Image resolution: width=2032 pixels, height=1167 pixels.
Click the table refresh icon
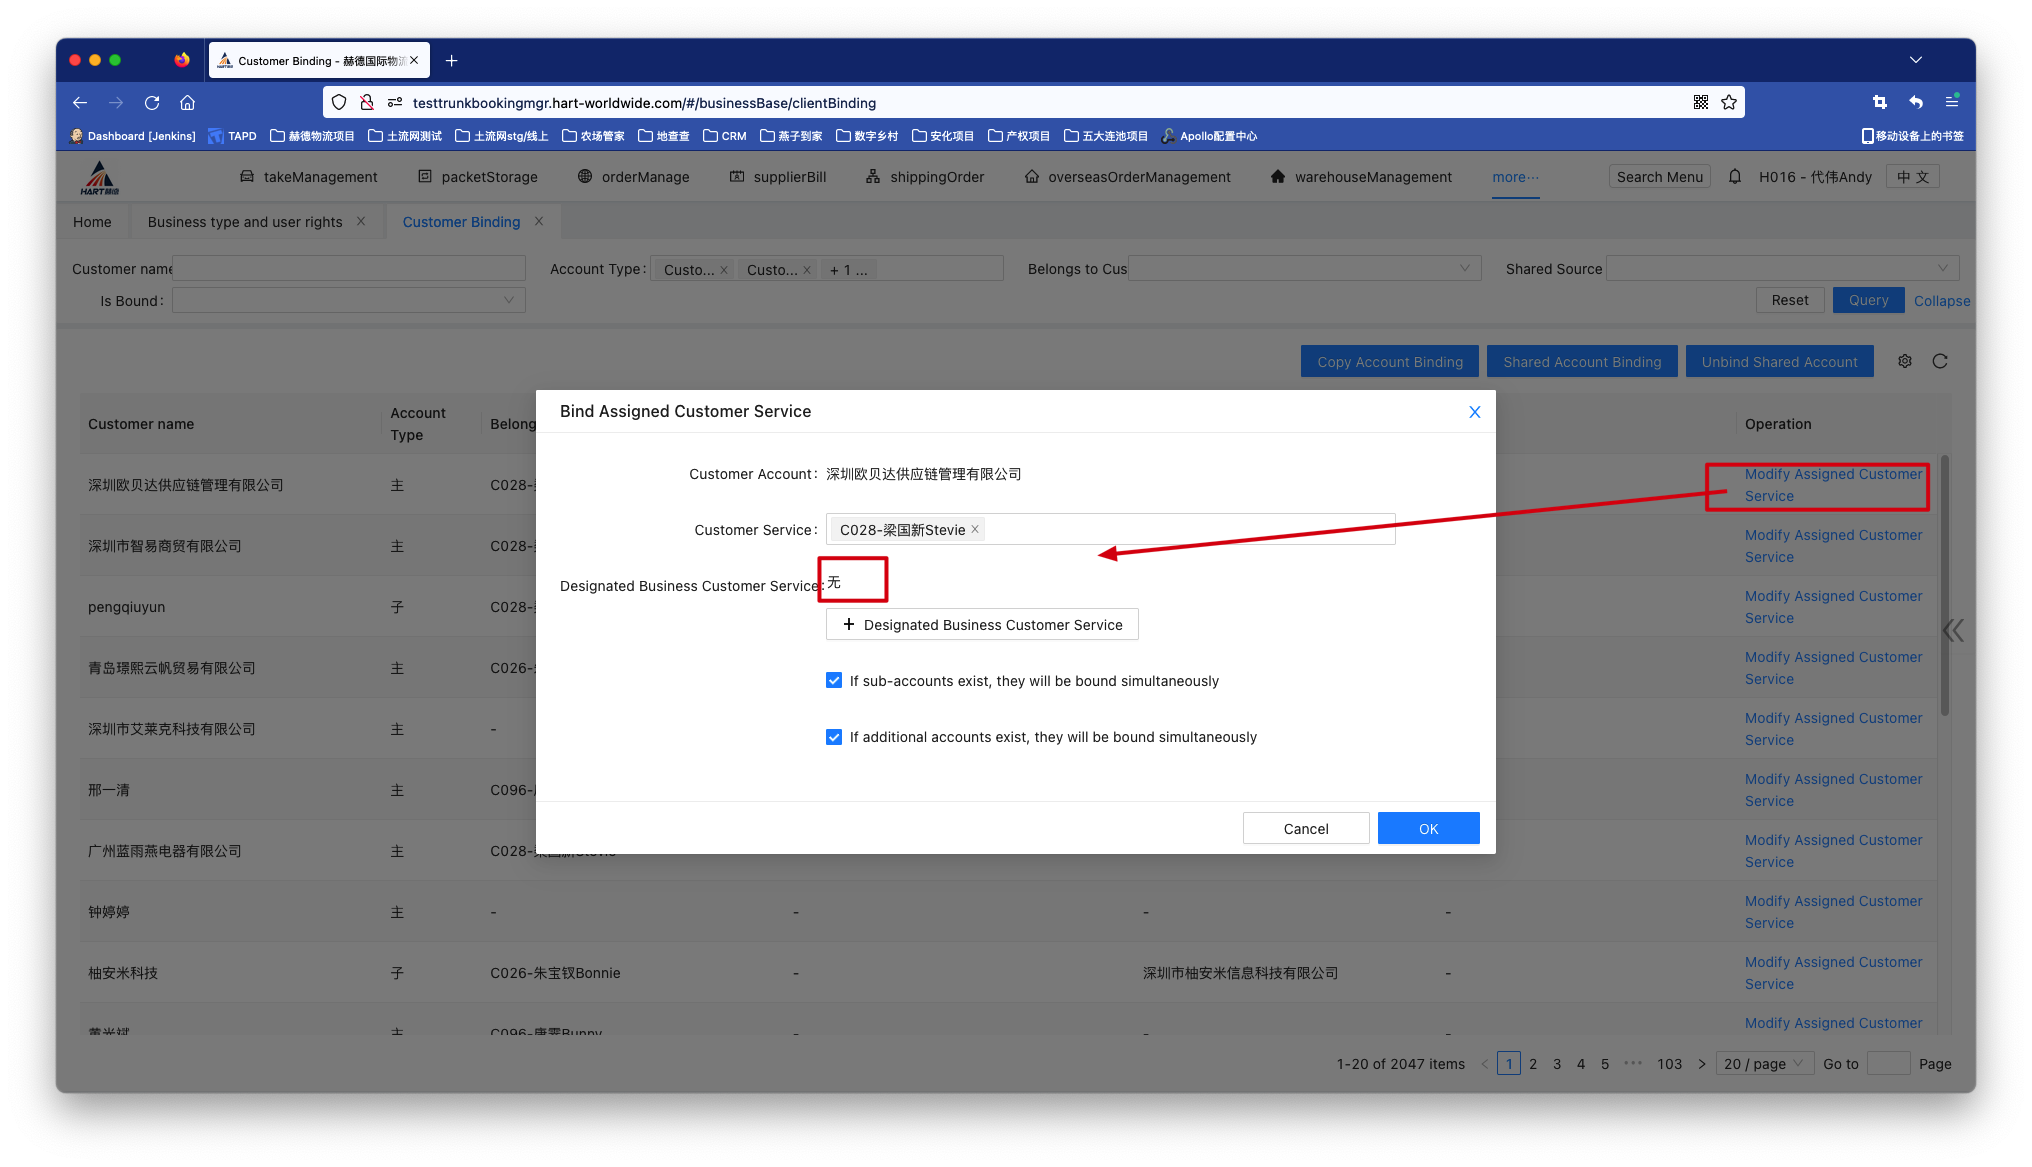click(x=1940, y=361)
